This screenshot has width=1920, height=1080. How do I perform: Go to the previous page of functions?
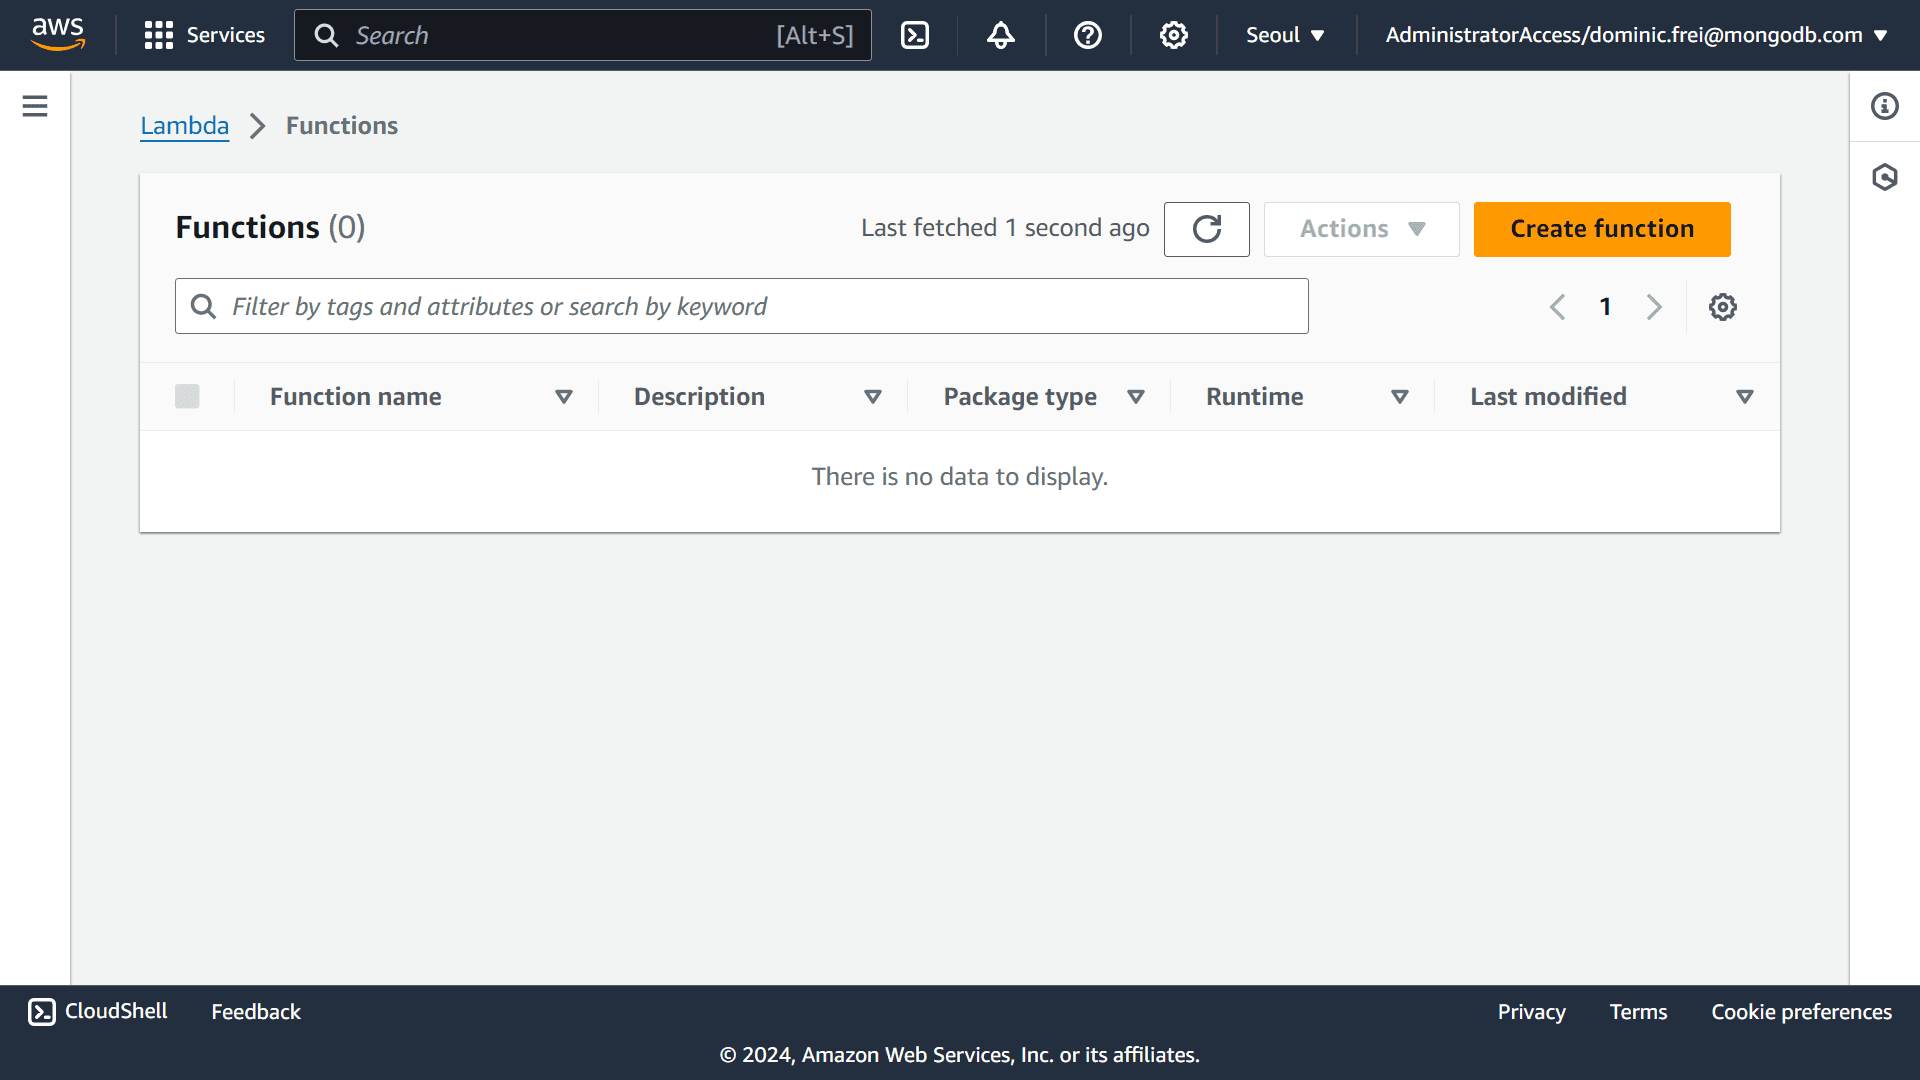point(1557,307)
